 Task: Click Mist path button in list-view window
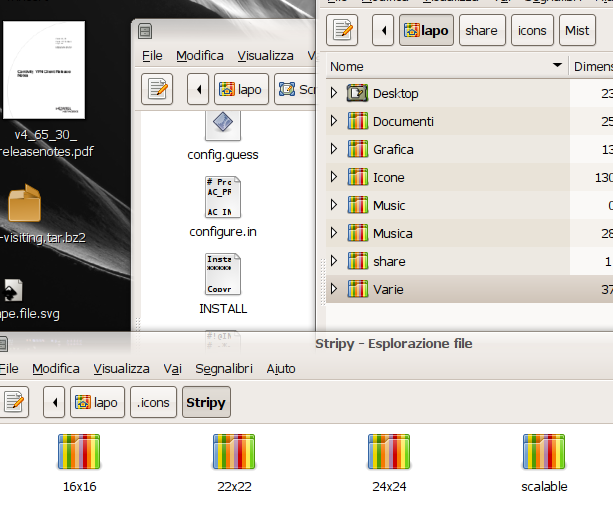(x=577, y=30)
